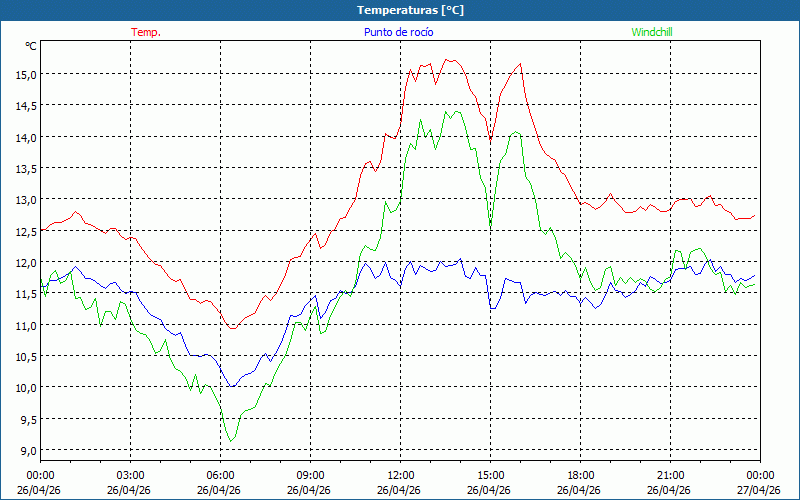Viewport: 800px width, 500px height.
Task: Pick the 12:00 time axis label
Action: pos(400,475)
